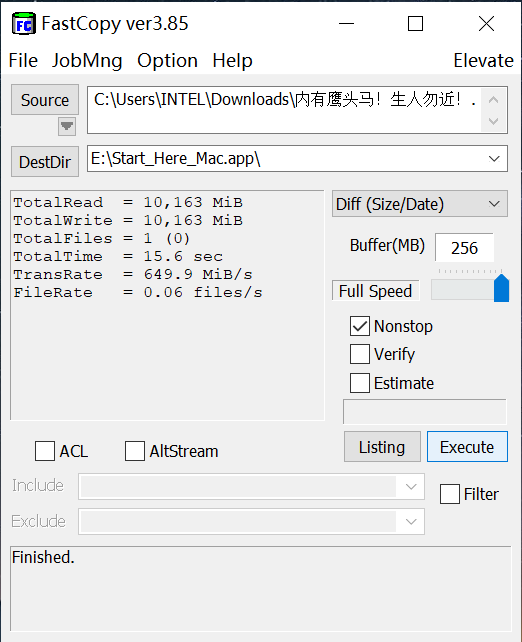Screen dimensions: 522x642
Task: Click the FastCopy app icon in title bar
Action: point(24,24)
